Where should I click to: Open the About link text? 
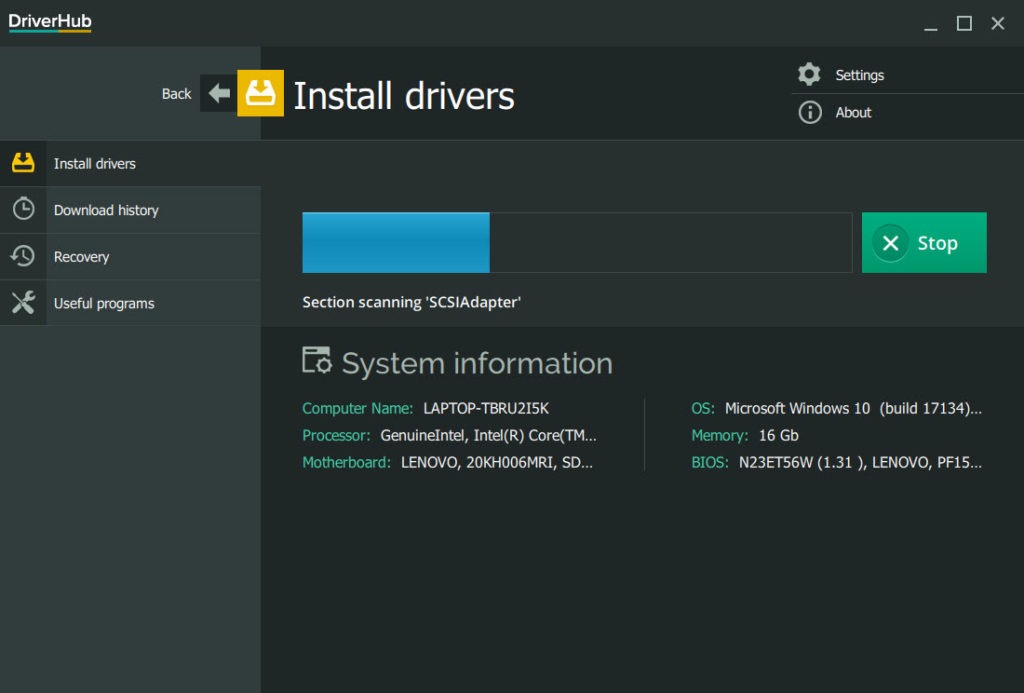point(853,112)
